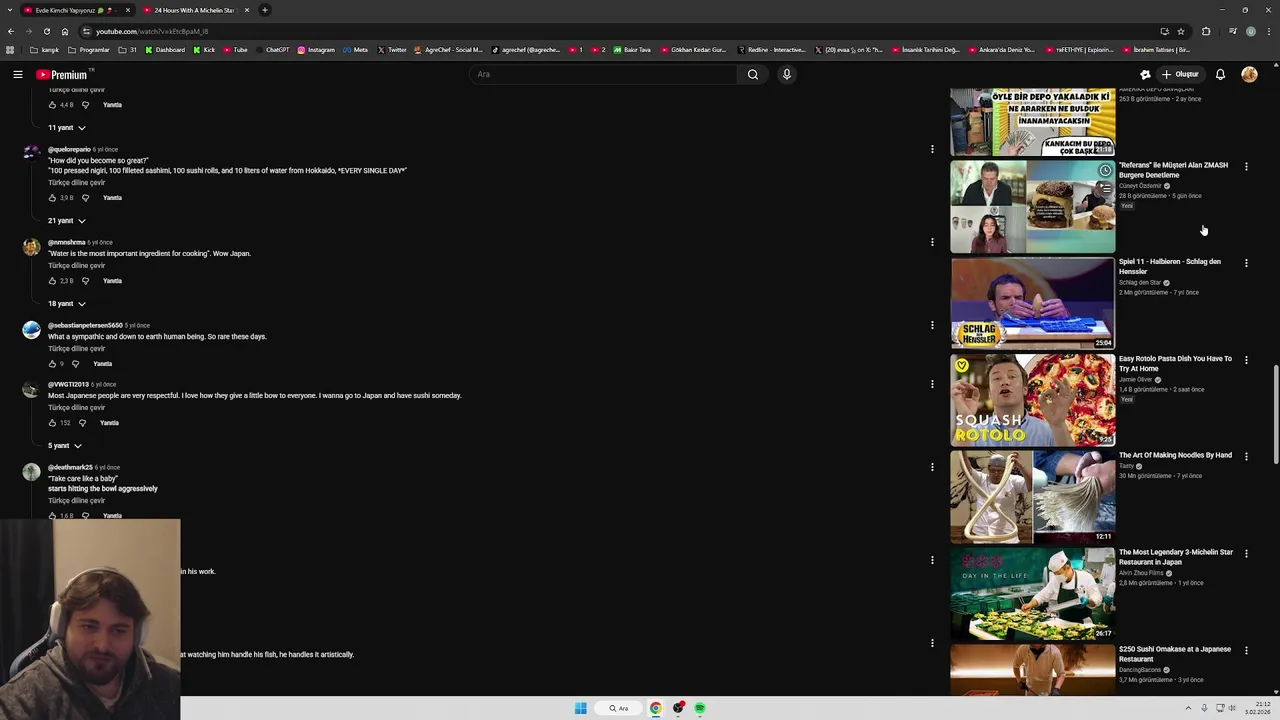The image size is (1280, 720).
Task: Open 'Easy Rotolo Pasta Dish' video title
Action: pyautogui.click(x=1175, y=363)
